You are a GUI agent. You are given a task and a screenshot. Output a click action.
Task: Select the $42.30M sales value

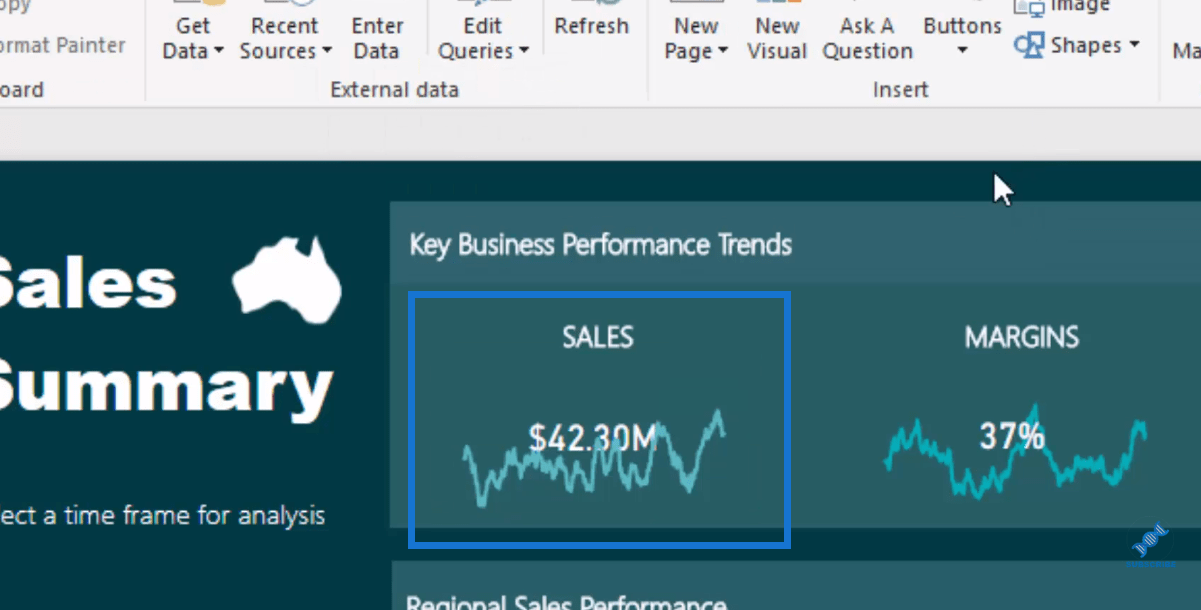[593, 437]
